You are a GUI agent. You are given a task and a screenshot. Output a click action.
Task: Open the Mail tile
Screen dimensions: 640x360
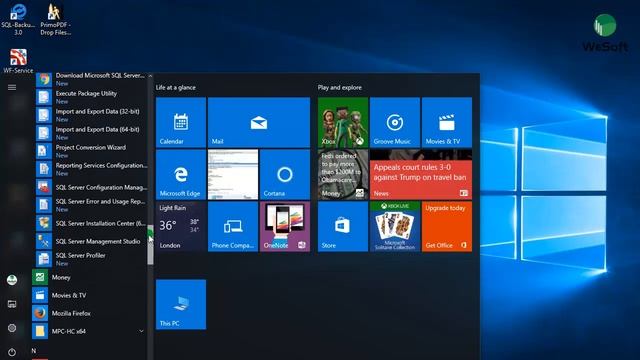[x=259, y=122]
